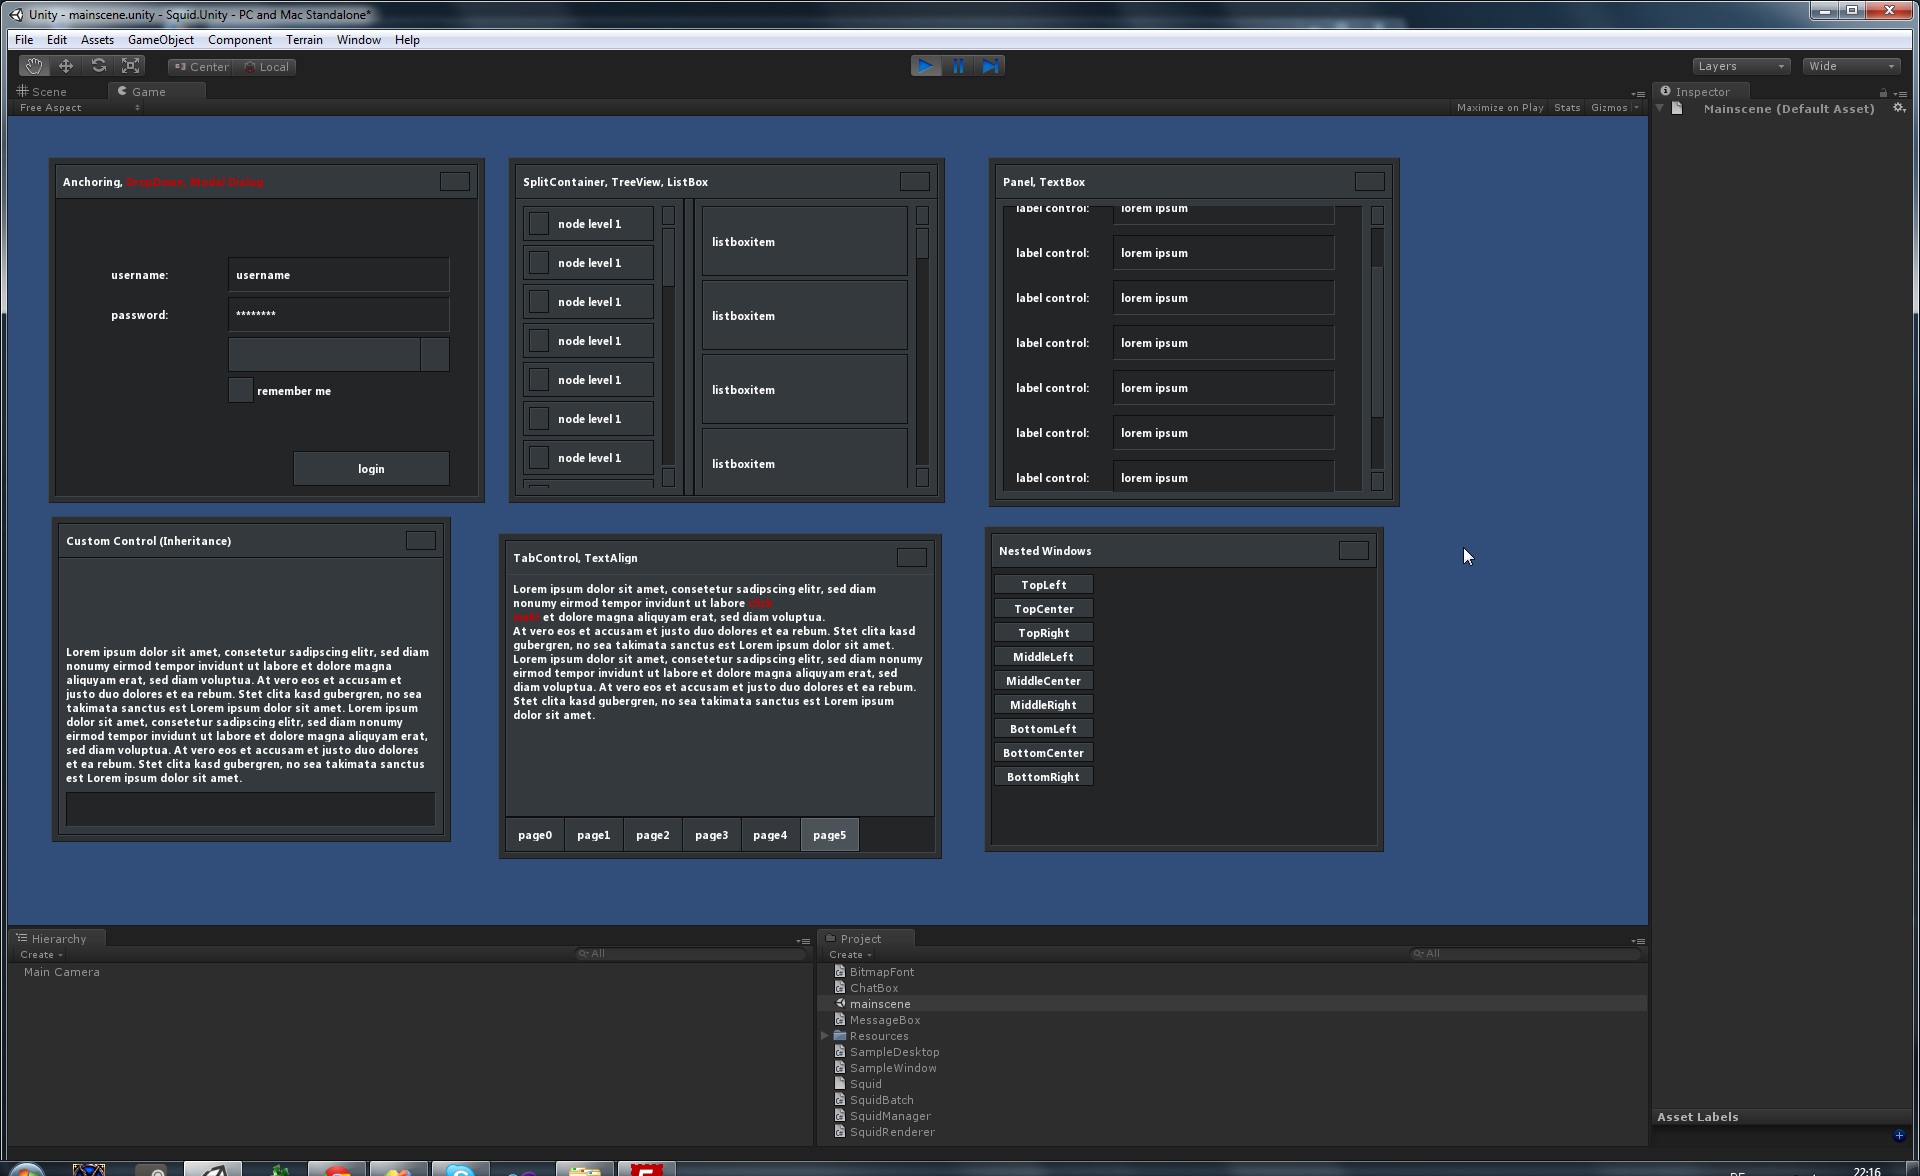The image size is (1920, 1176).
Task: Select the Rotate tool
Action: (x=98, y=65)
